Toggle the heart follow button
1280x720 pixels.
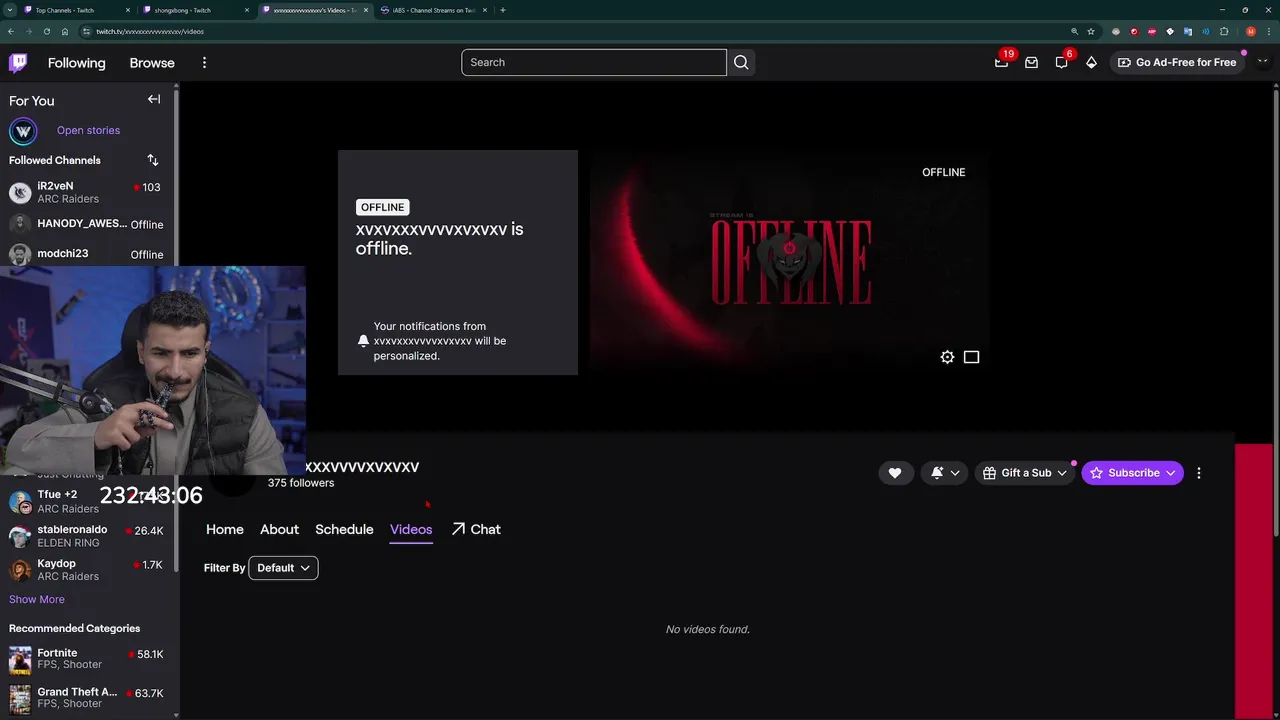[x=895, y=473]
